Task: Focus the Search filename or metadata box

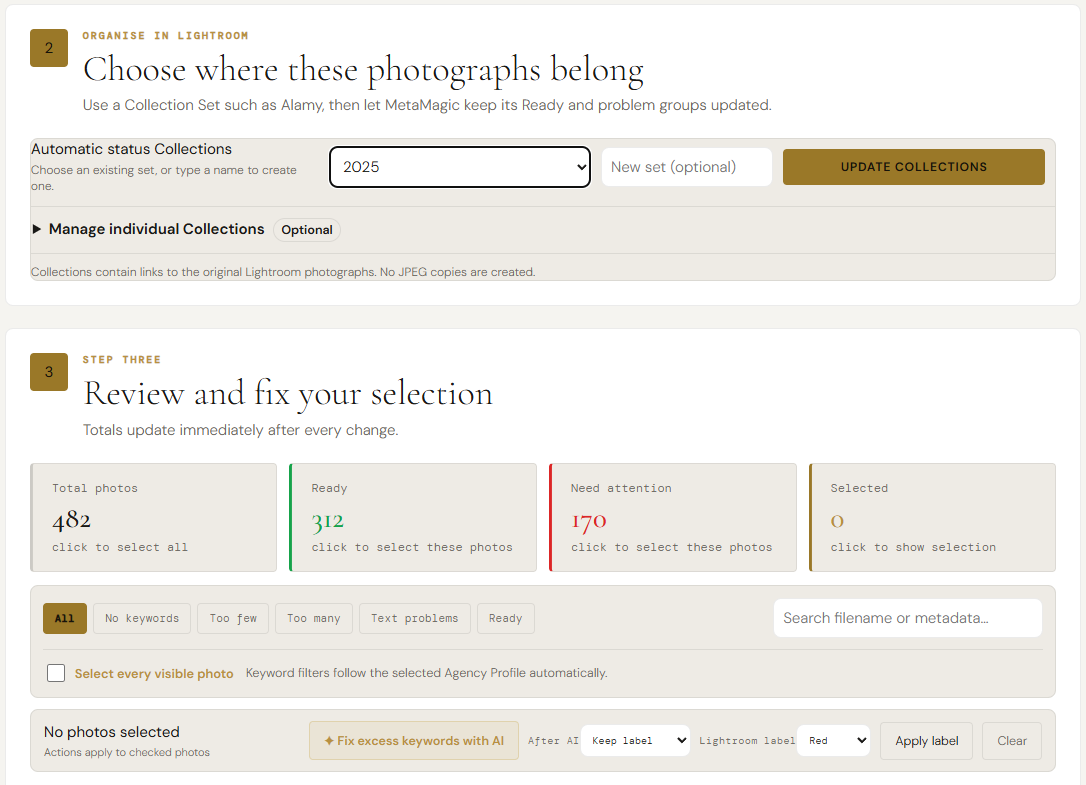Action: click(x=907, y=618)
